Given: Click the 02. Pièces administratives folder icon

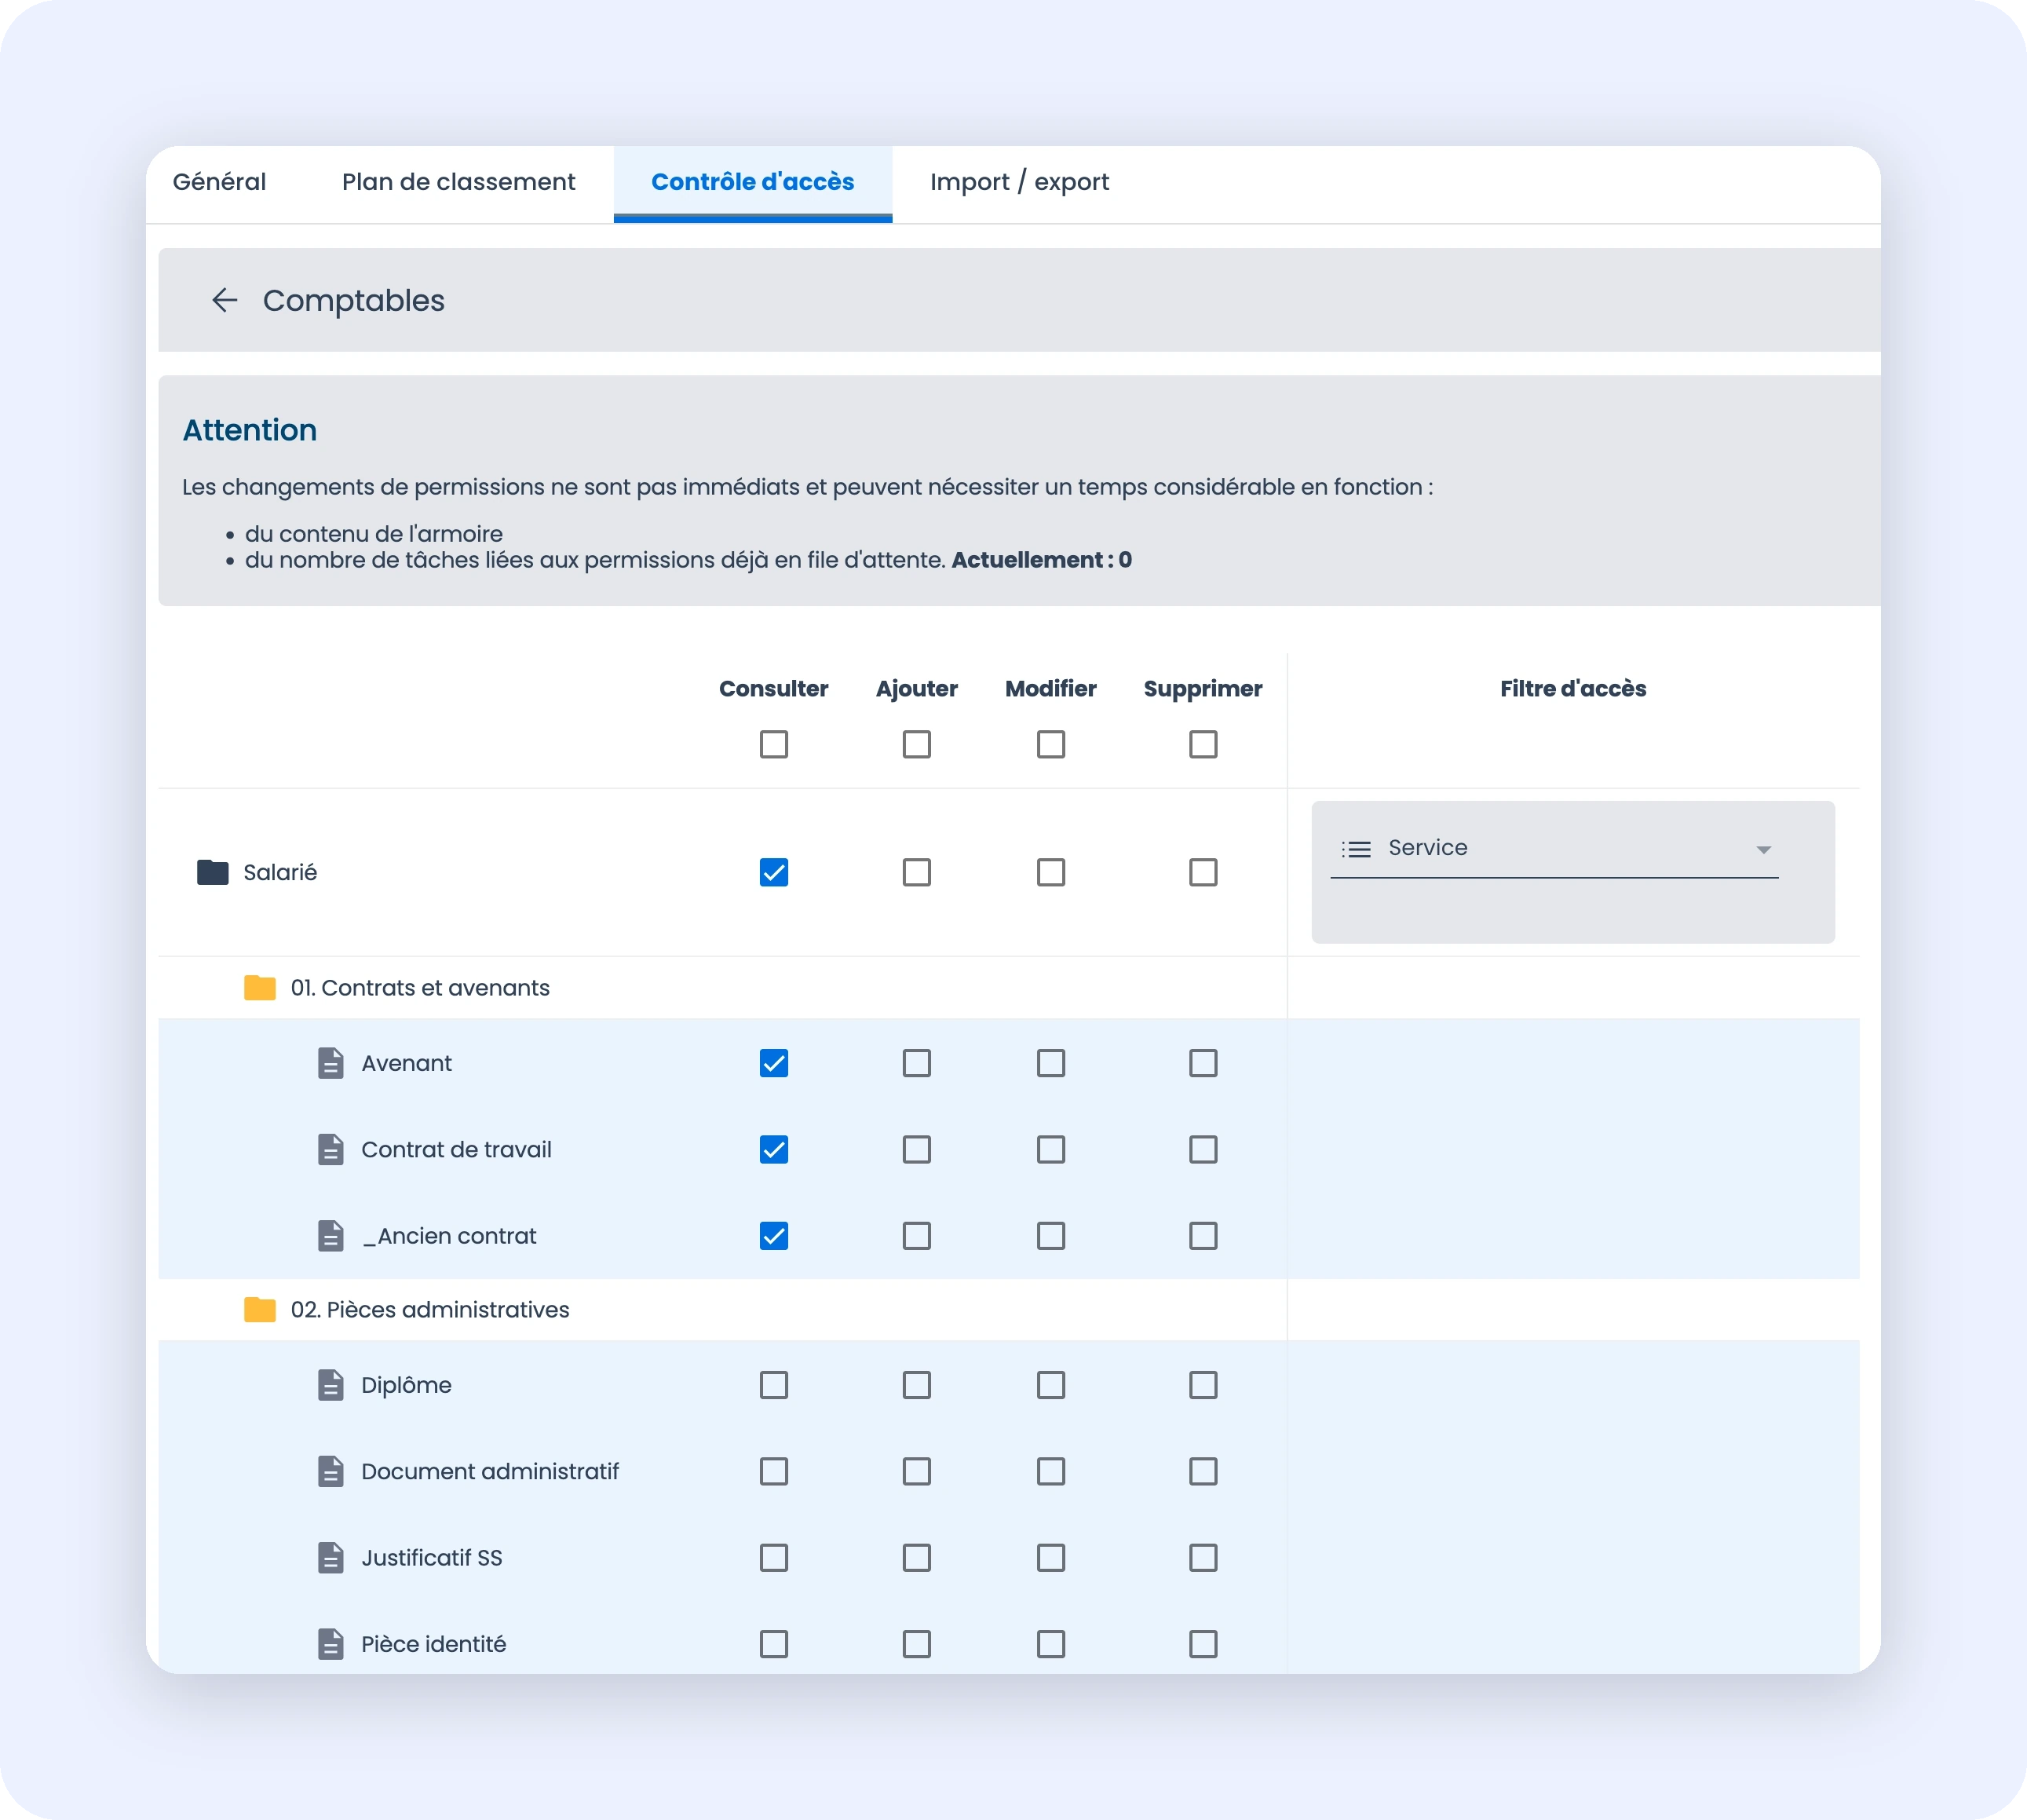Looking at the screenshot, I should click(x=260, y=1310).
